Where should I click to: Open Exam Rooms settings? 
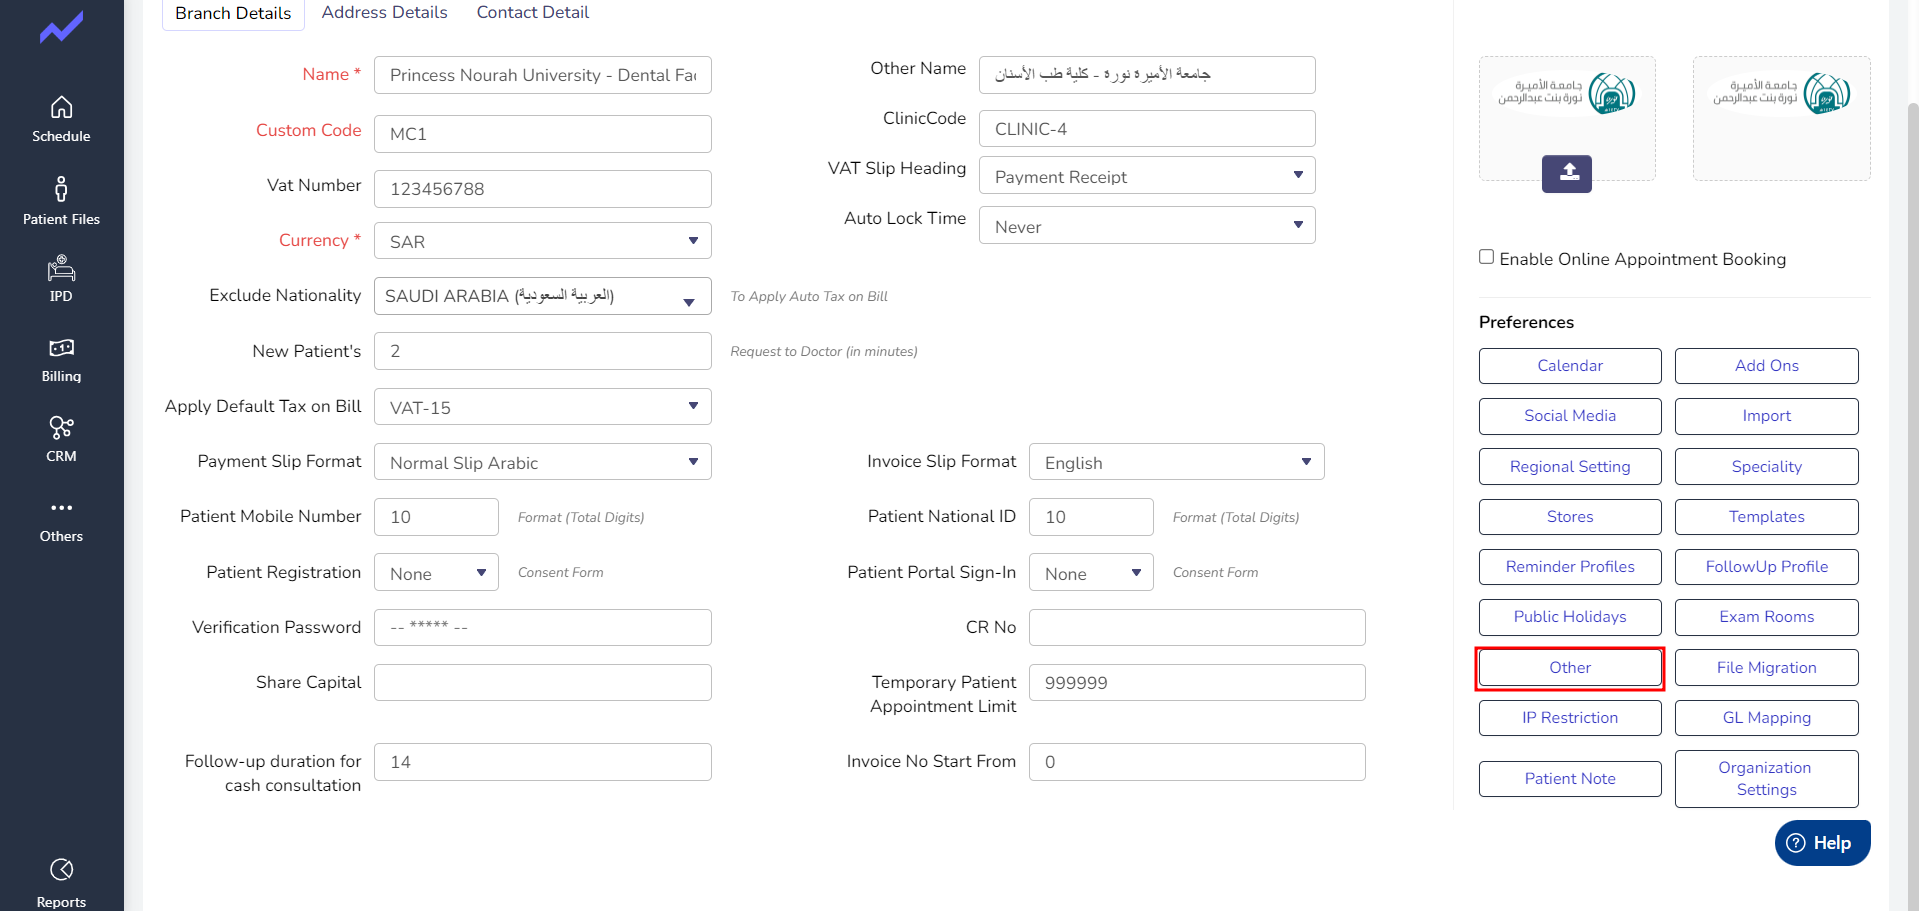(x=1766, y=617)
